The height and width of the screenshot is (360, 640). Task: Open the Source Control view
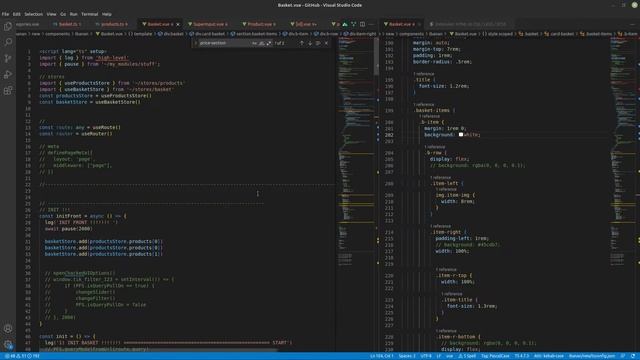click(8, 58)
